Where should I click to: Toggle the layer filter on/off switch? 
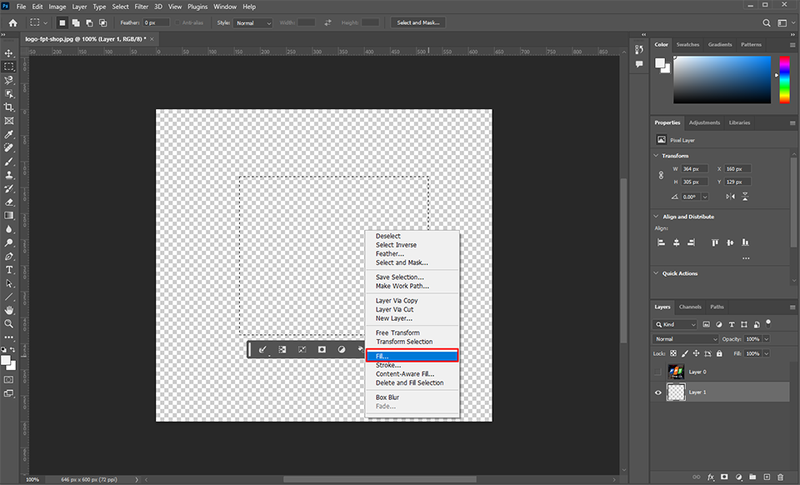point(768,323)
